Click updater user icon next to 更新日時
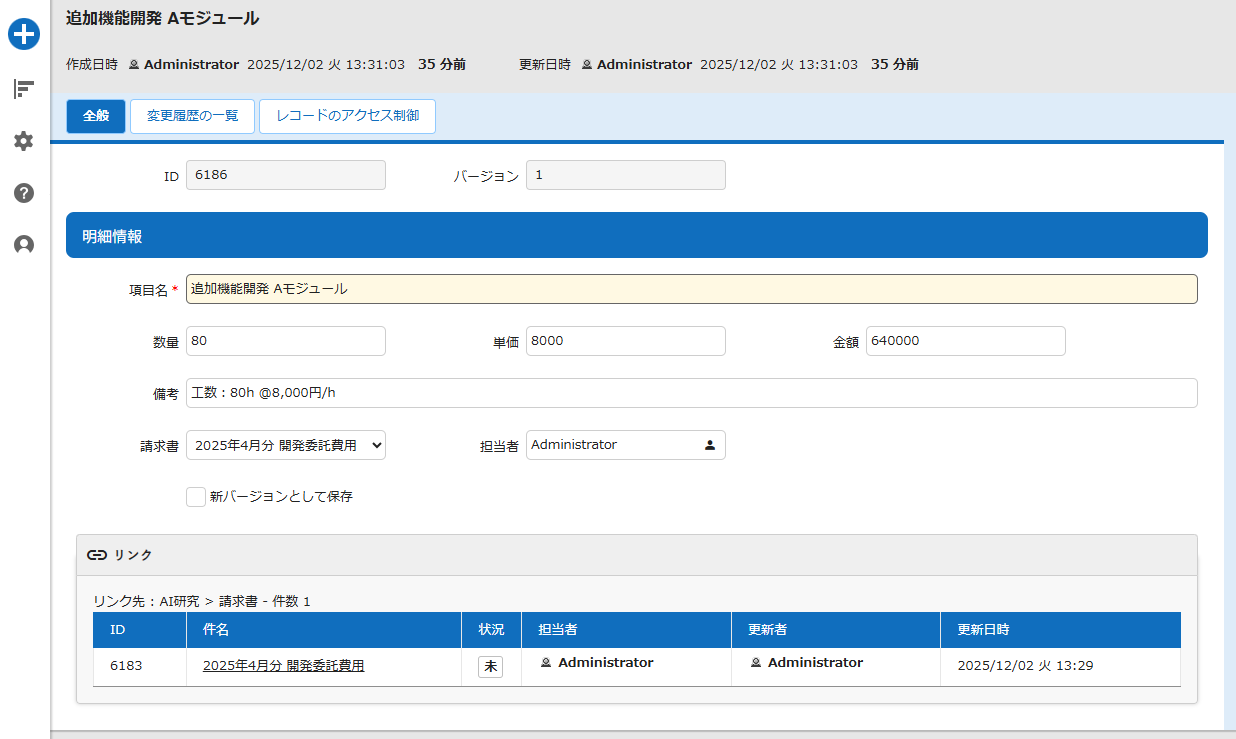 click(587, 64)
